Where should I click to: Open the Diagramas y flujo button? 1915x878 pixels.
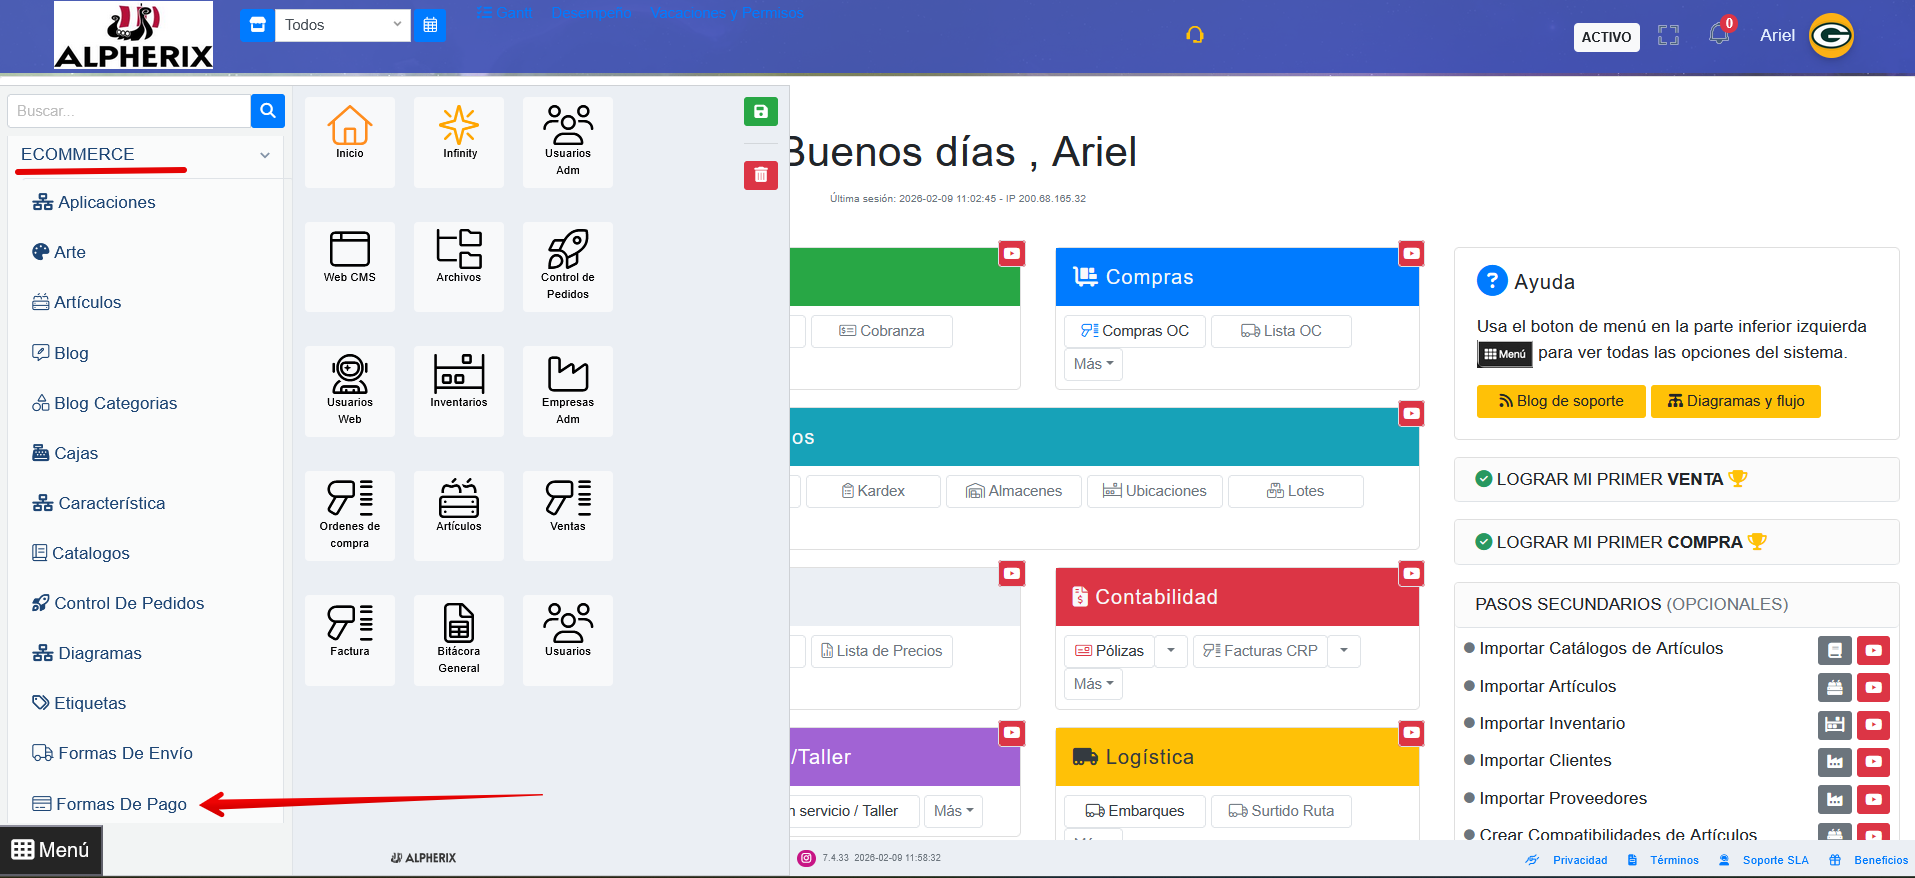pyautogui.click(x=1735, y=401)
